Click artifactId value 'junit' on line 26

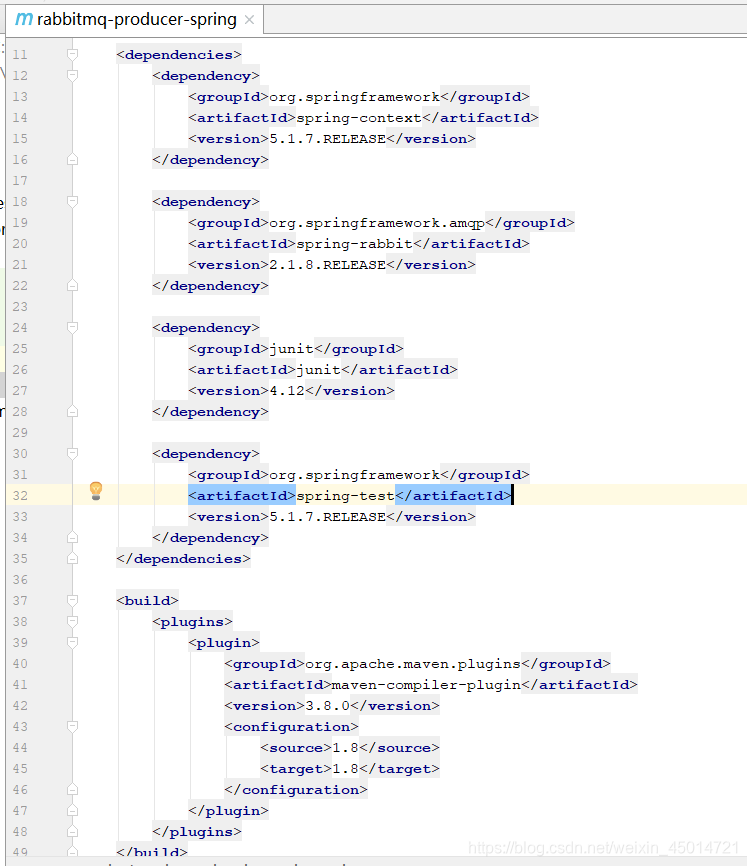click(x=319, y=369)
